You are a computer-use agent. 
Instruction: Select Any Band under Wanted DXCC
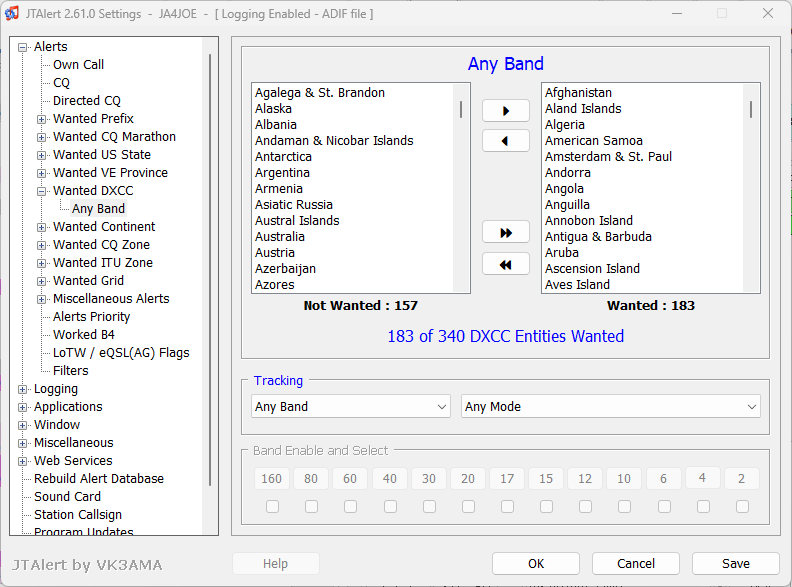pos(98,209)
